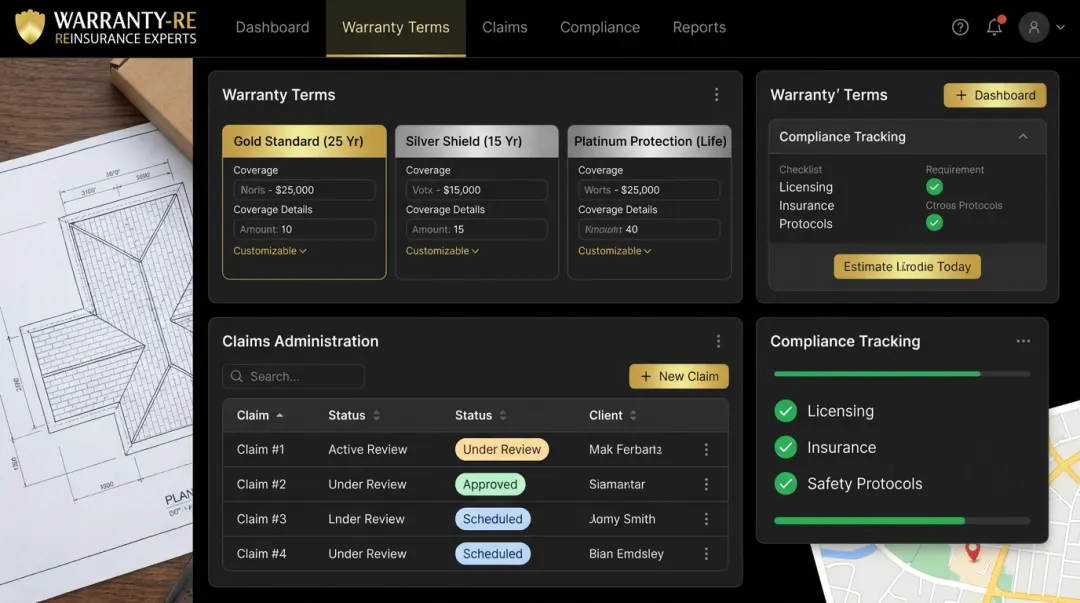Open the Reports tab
The height and width of the screenshot is (603, 1080).
699,28
